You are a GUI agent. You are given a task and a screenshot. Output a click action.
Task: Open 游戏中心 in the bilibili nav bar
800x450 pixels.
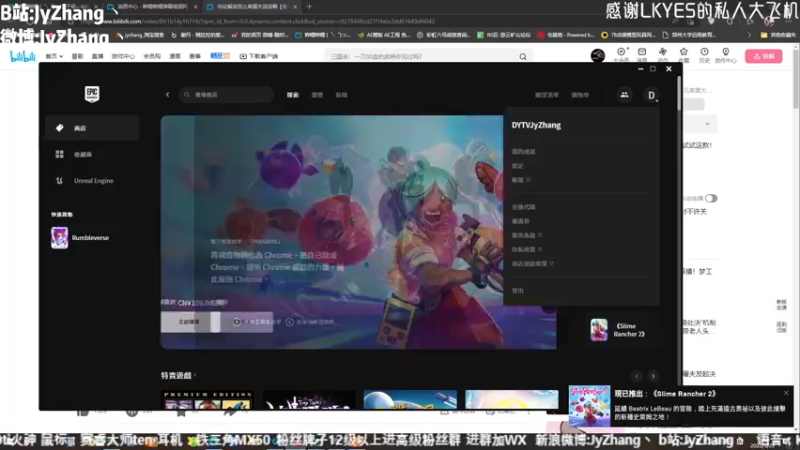pos(123,56)
